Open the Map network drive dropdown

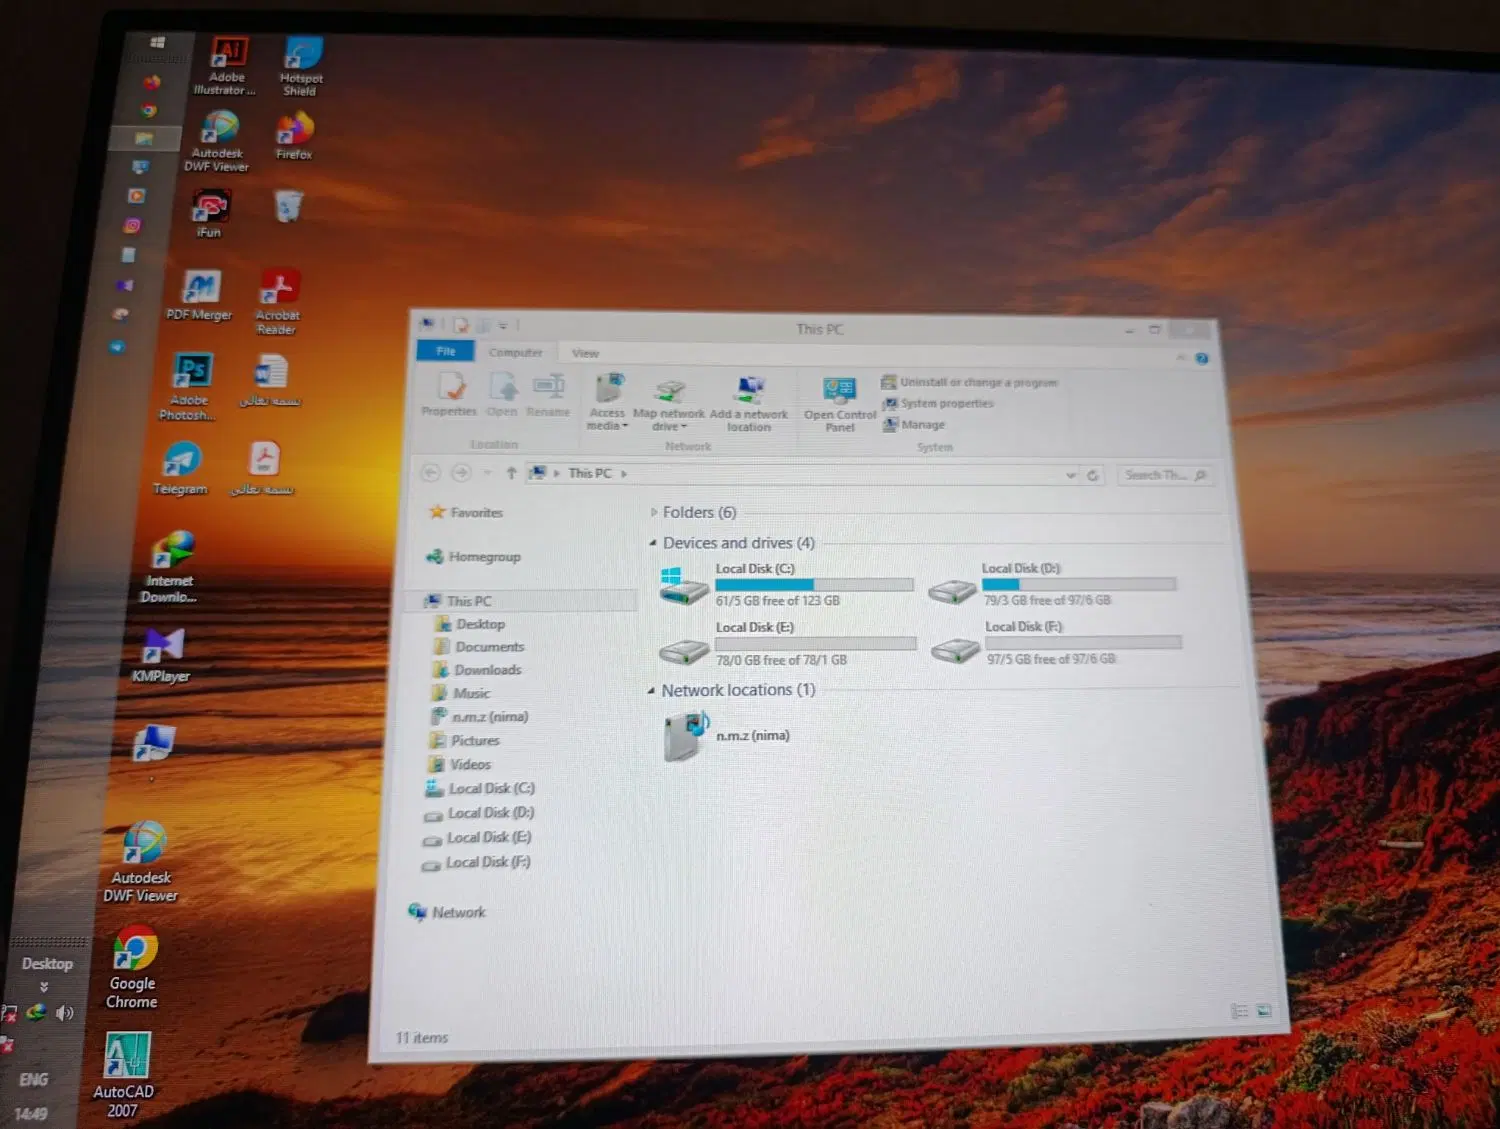[x=669, y=405]
